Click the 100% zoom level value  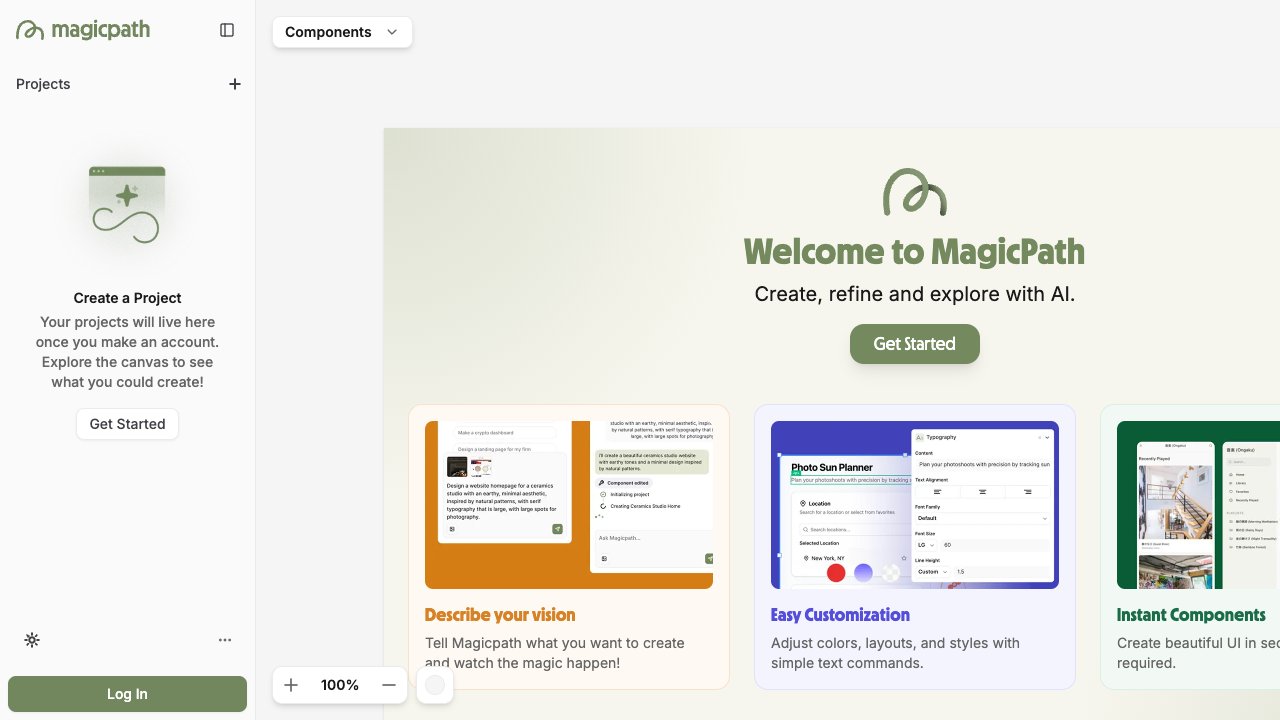340,685
